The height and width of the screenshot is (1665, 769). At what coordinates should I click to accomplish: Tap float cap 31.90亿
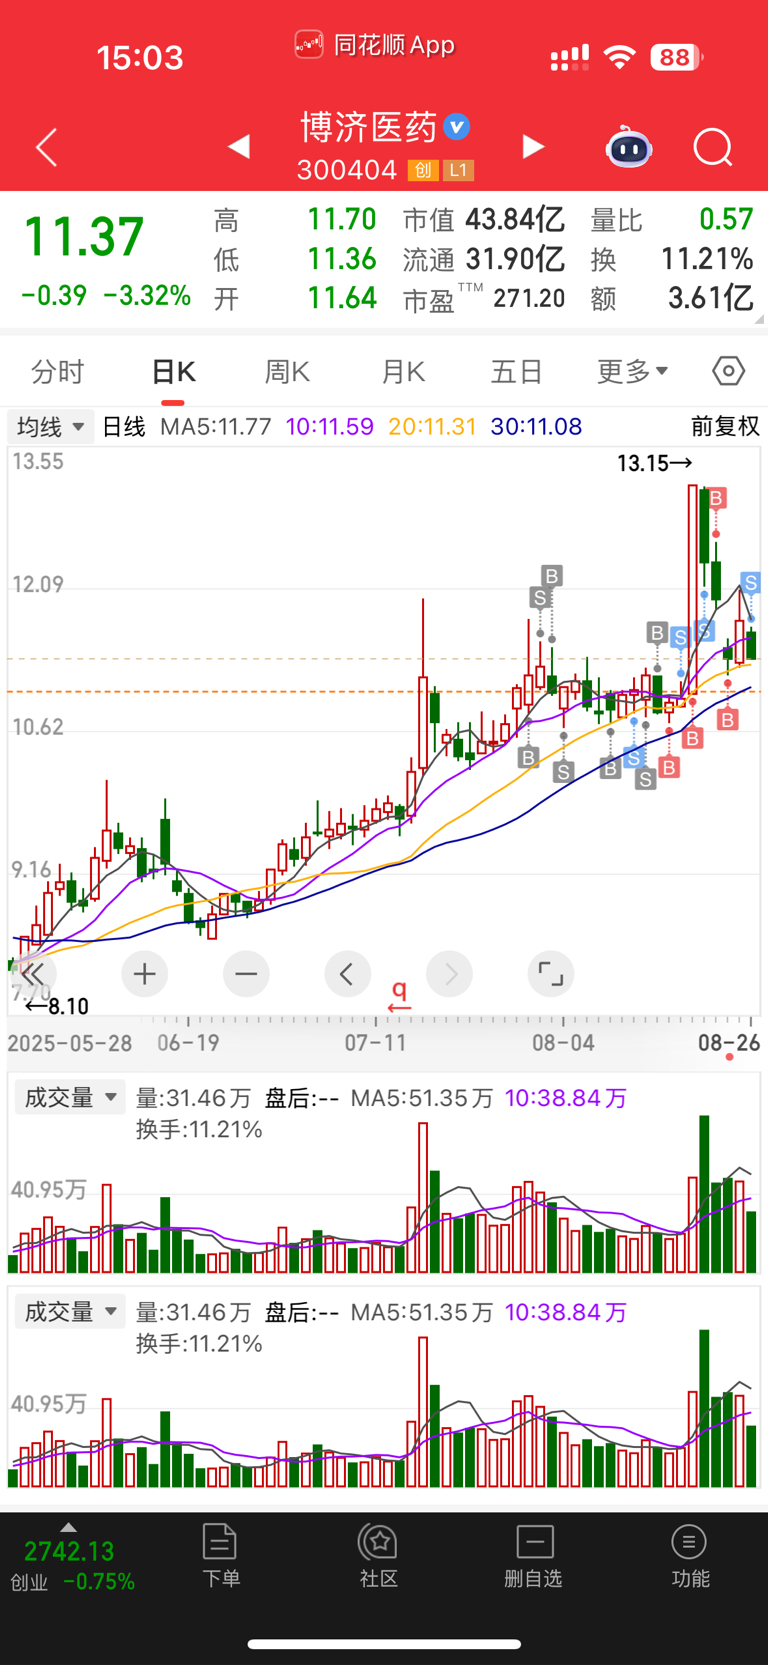pos(515,259)
